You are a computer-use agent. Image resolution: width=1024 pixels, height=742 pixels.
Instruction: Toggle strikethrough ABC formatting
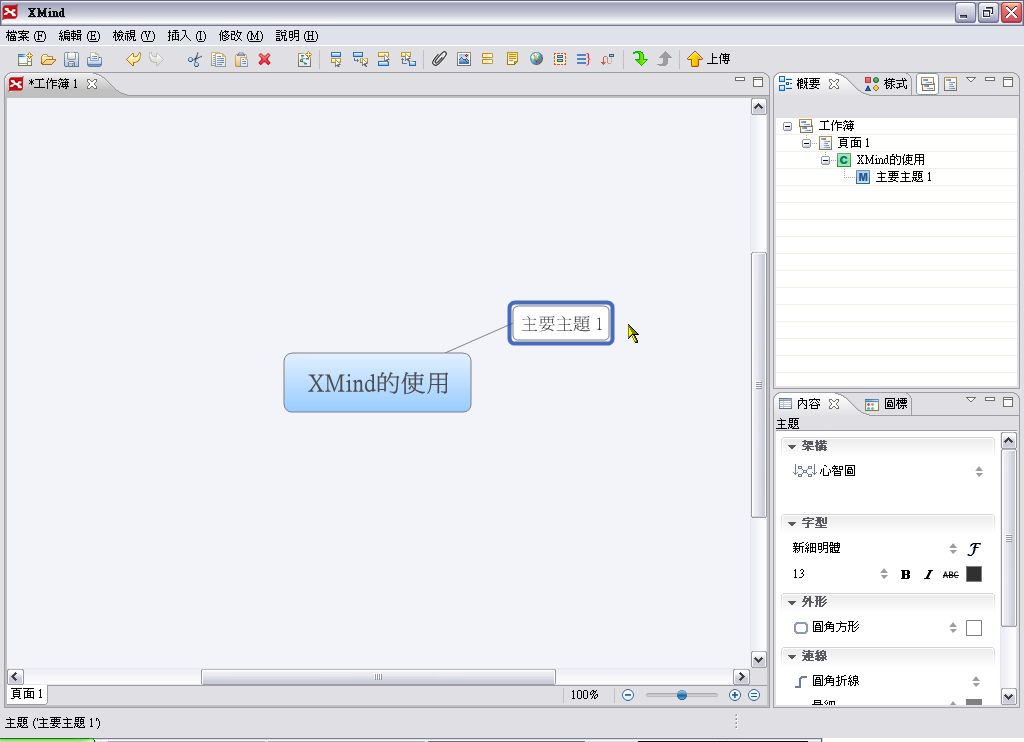tap(950, 574)
